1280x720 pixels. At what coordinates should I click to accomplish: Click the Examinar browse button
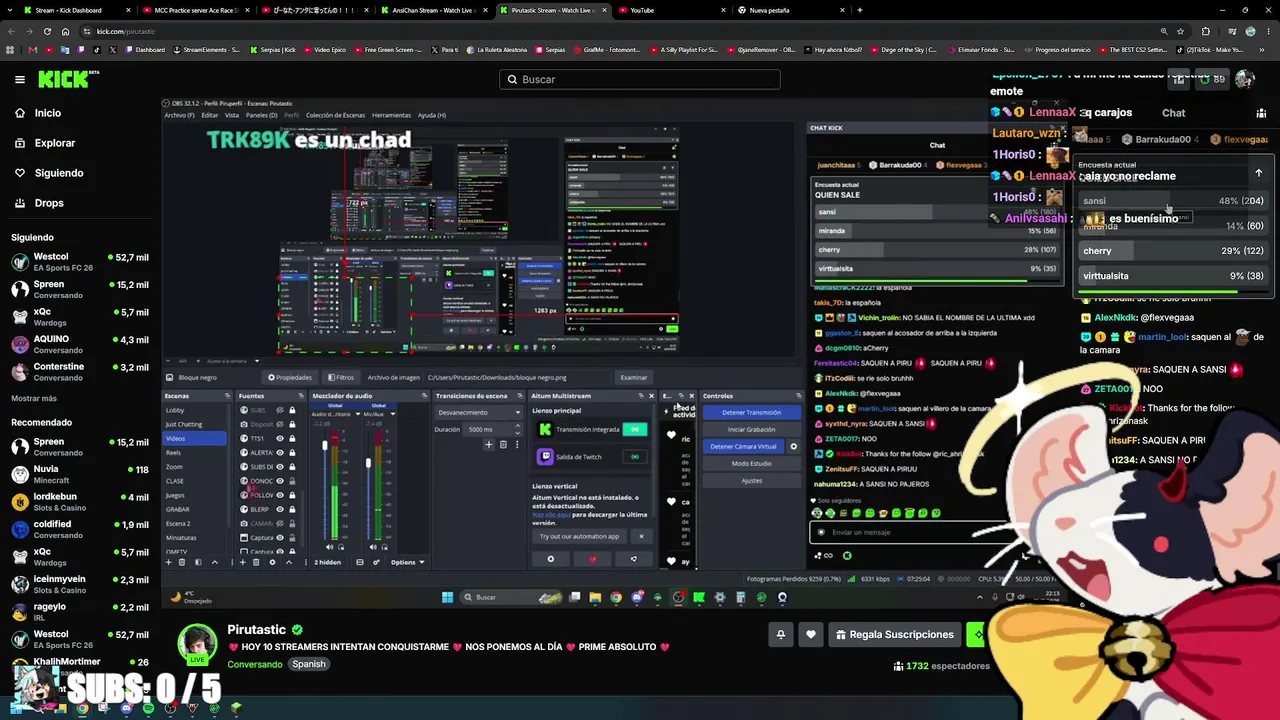point(634,377)
